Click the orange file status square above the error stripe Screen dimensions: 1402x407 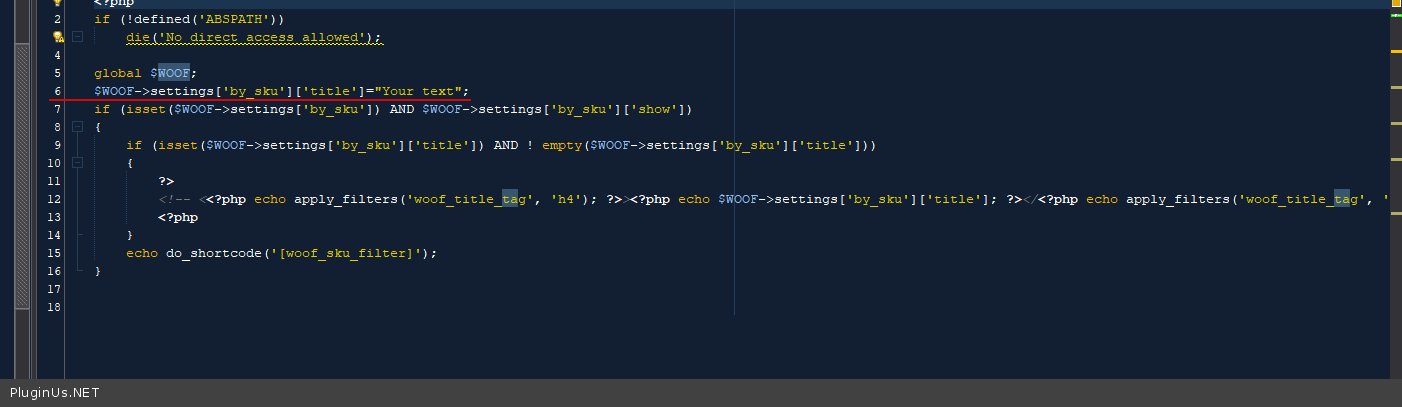pyautogui.click(x=1396, y=4)
